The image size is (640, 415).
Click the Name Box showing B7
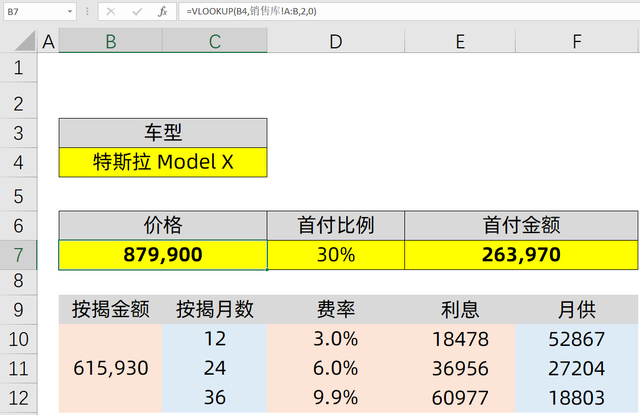coord(34,11)
